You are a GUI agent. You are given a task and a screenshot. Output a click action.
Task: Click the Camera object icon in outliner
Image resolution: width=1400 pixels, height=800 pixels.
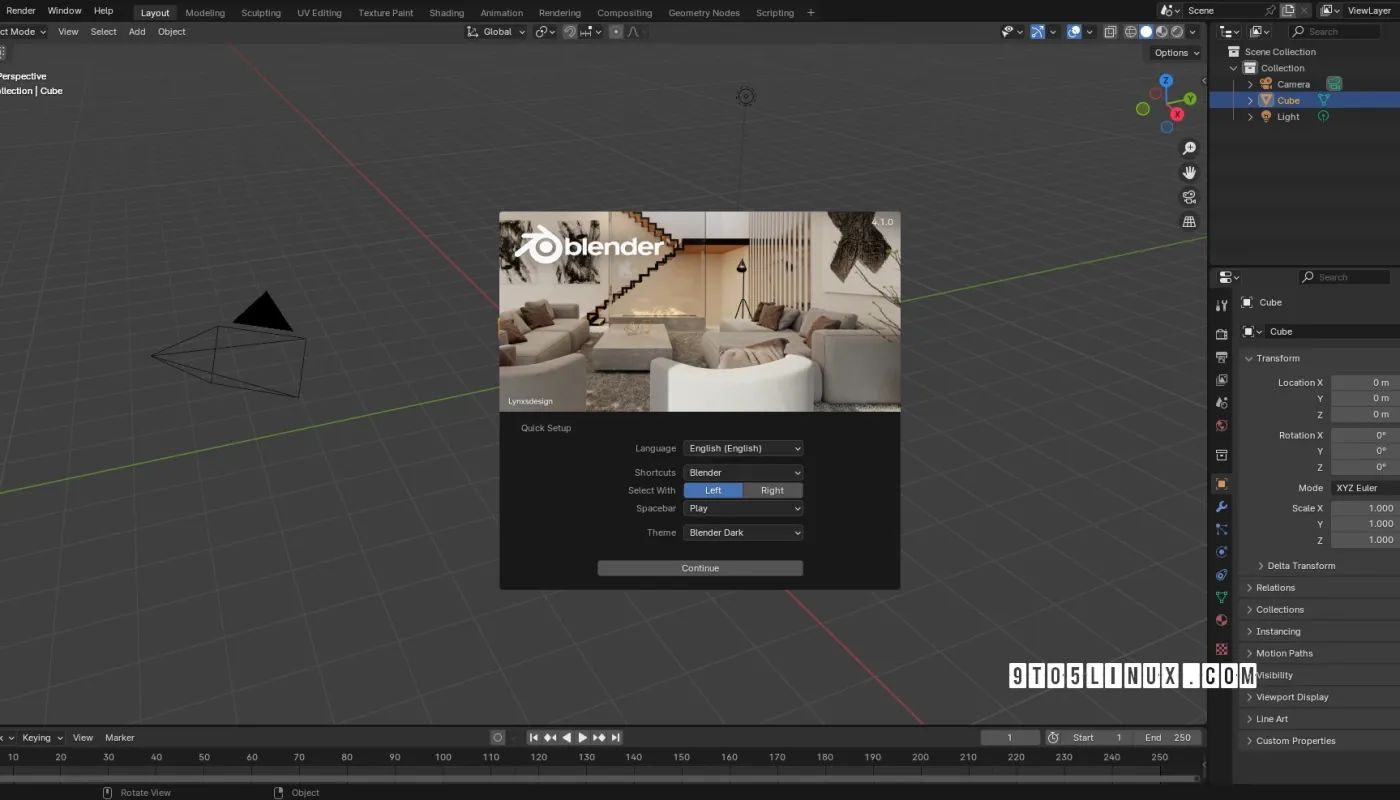1266,84
